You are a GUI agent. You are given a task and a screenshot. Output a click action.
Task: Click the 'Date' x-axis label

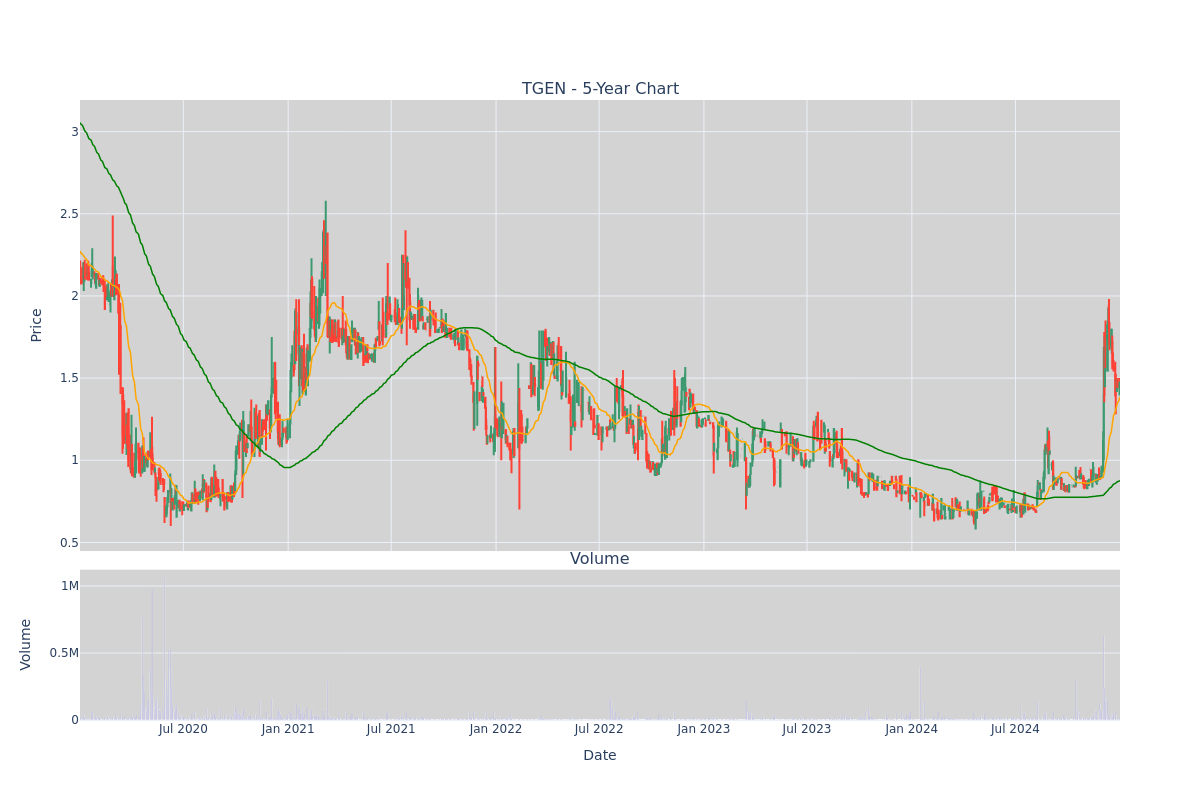[x=600, y=756]
